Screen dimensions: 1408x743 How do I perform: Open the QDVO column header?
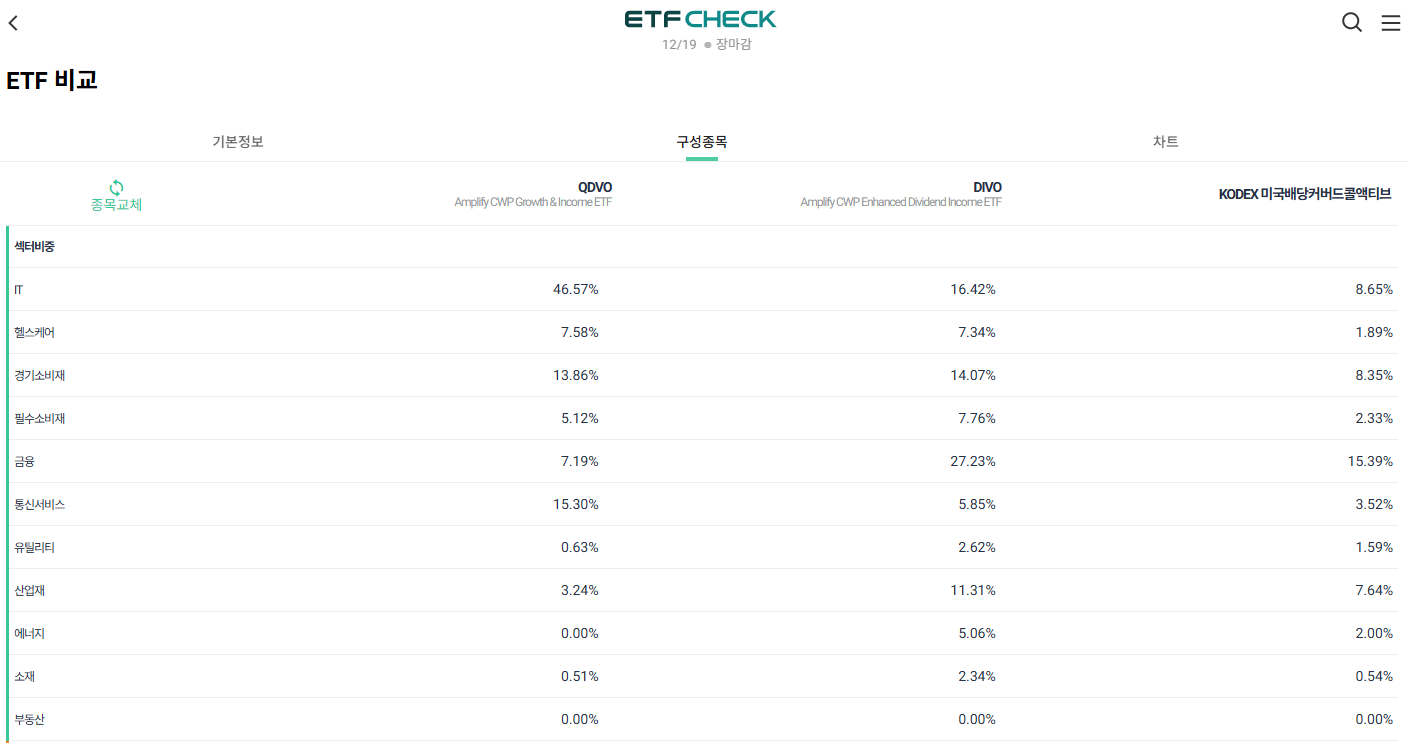594,187
